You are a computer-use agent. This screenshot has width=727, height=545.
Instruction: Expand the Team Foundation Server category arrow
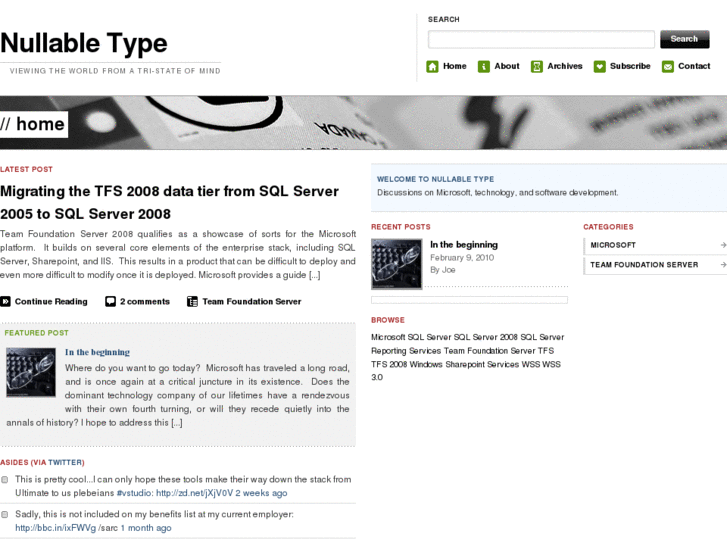722,265
